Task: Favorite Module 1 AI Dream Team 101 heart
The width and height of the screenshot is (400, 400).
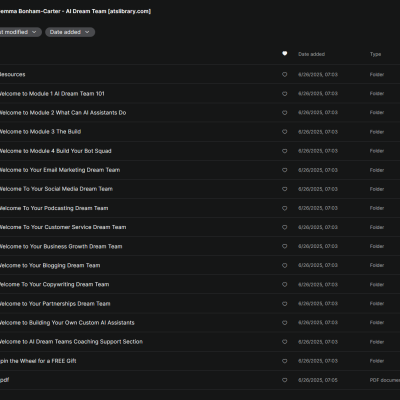Action: pyautogui.click(x=284, y=94)
